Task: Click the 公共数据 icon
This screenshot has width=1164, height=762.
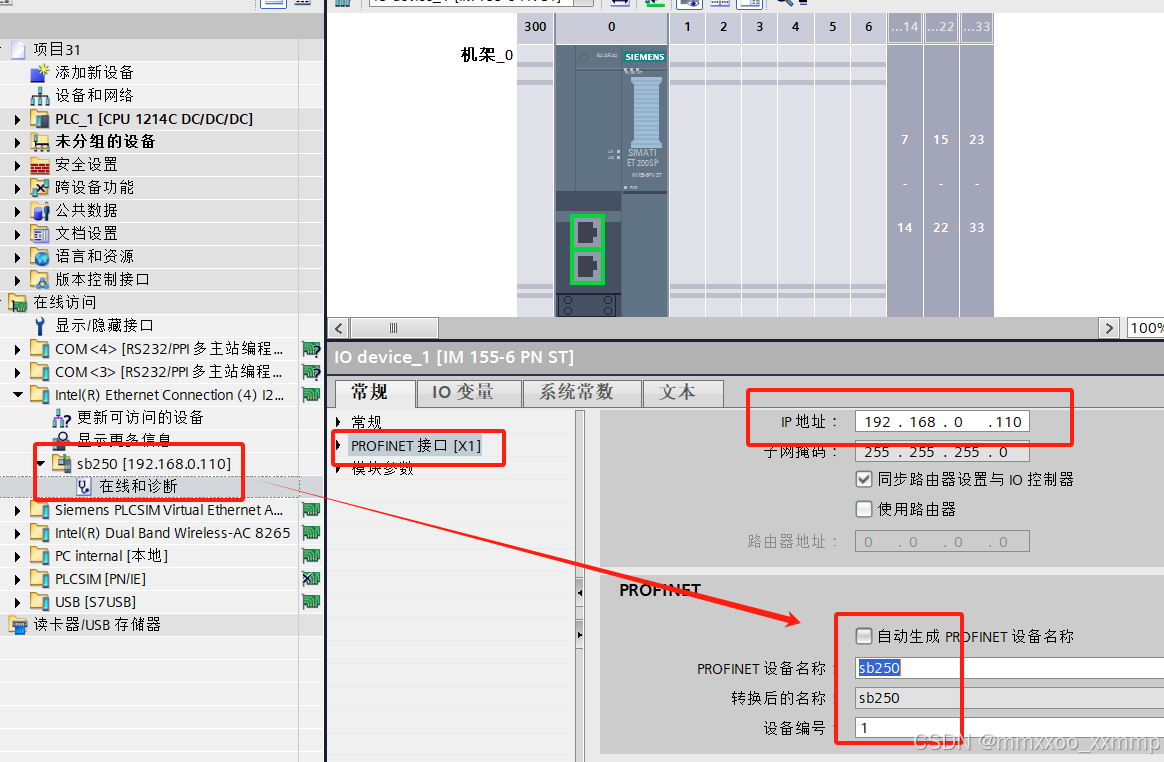Action: (40, 211)
